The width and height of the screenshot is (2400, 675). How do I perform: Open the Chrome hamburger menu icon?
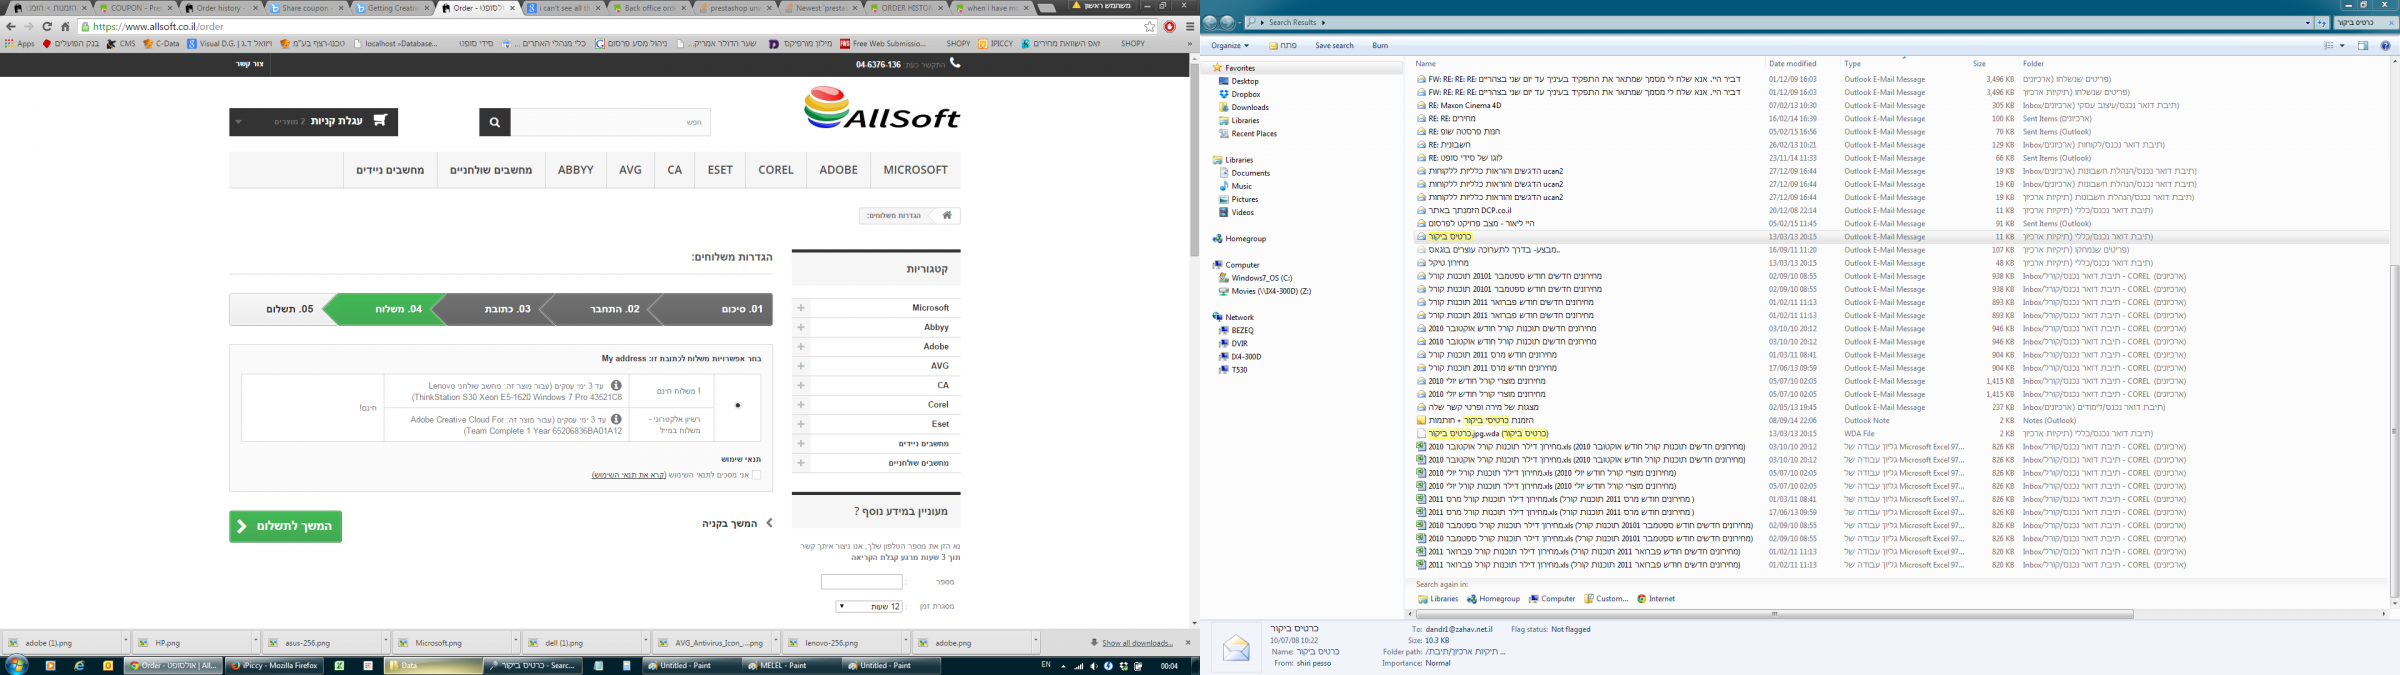click(1190, 27)
